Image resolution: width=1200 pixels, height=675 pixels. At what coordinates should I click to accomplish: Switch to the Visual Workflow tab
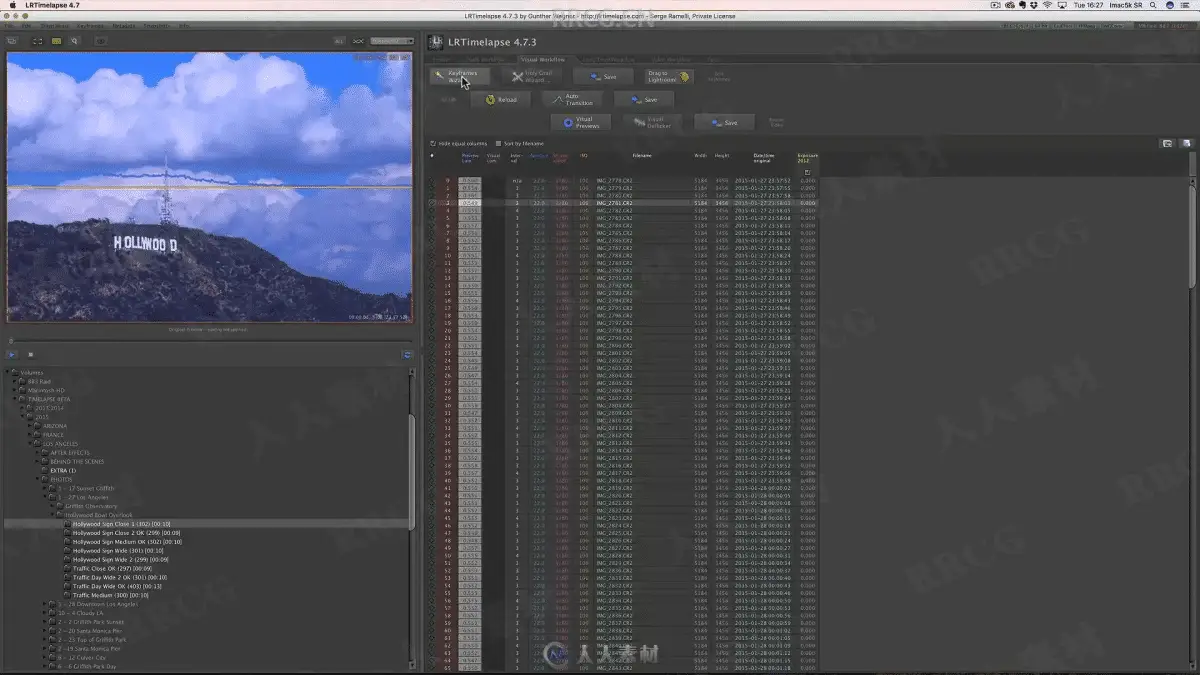543,59
